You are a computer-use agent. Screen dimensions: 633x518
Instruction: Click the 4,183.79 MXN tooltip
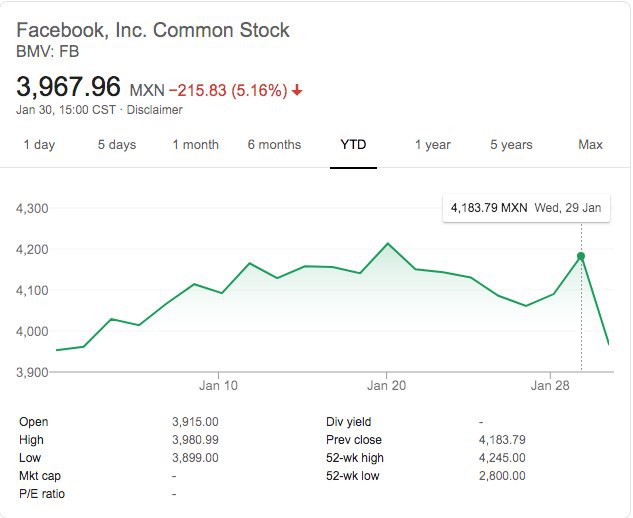coord(526,208)
